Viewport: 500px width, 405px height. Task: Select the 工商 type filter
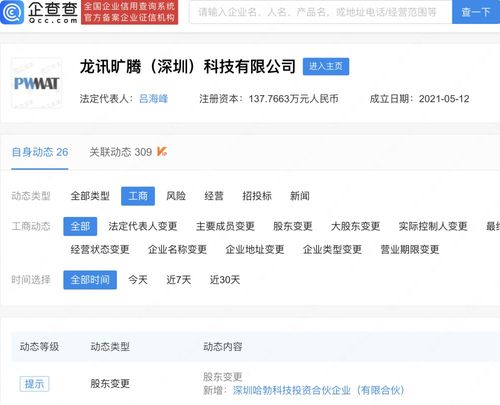click(138, 196)
